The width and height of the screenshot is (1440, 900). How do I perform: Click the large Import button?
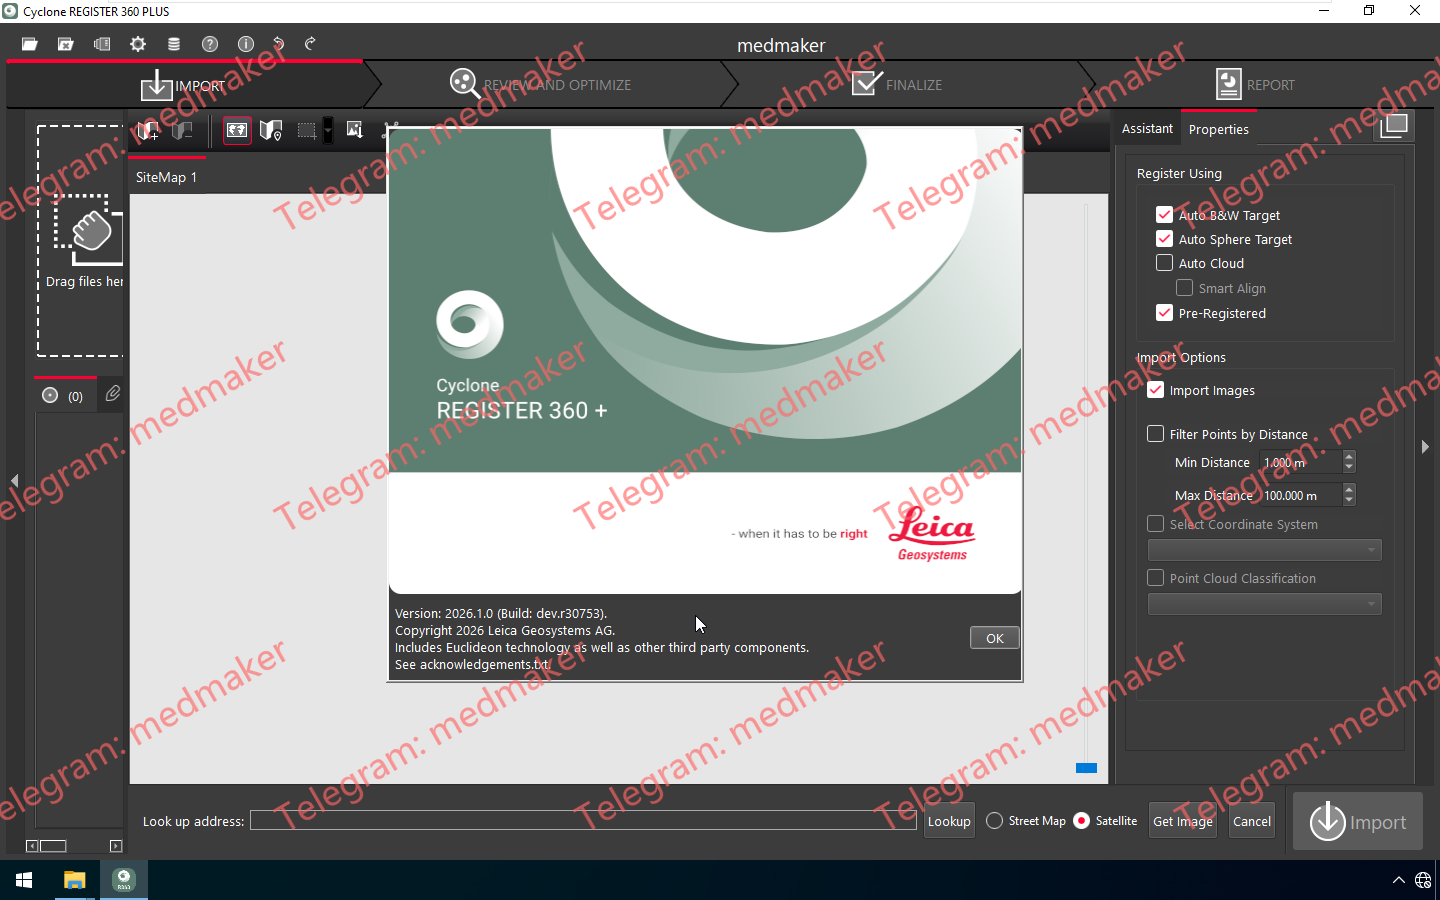pyautogui.click(x=1358, y=821)
